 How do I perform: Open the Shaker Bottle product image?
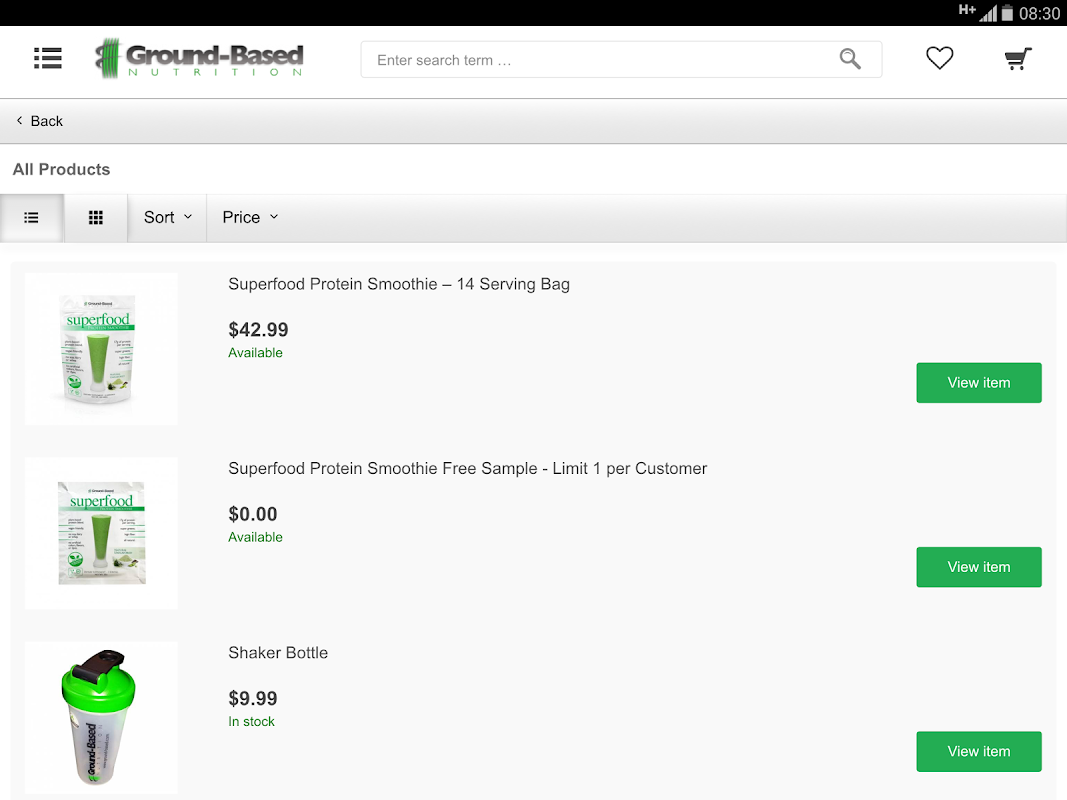[x=101, y=718]
